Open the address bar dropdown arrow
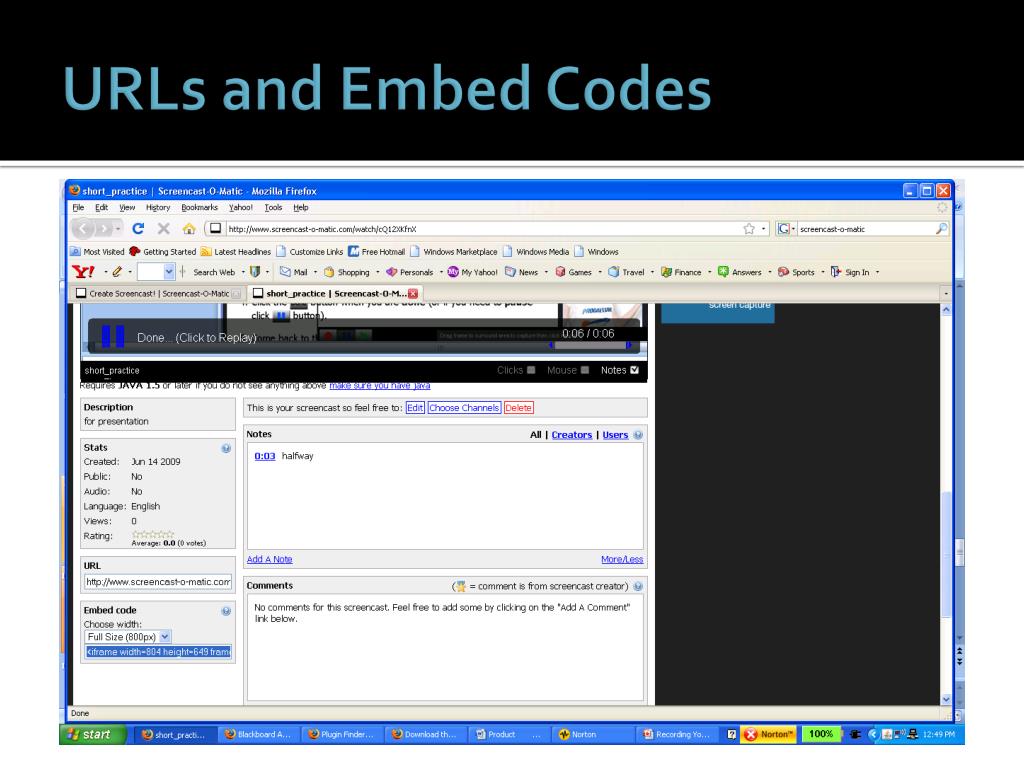This screenshot has height=768, width=1024. coord(763,229)
